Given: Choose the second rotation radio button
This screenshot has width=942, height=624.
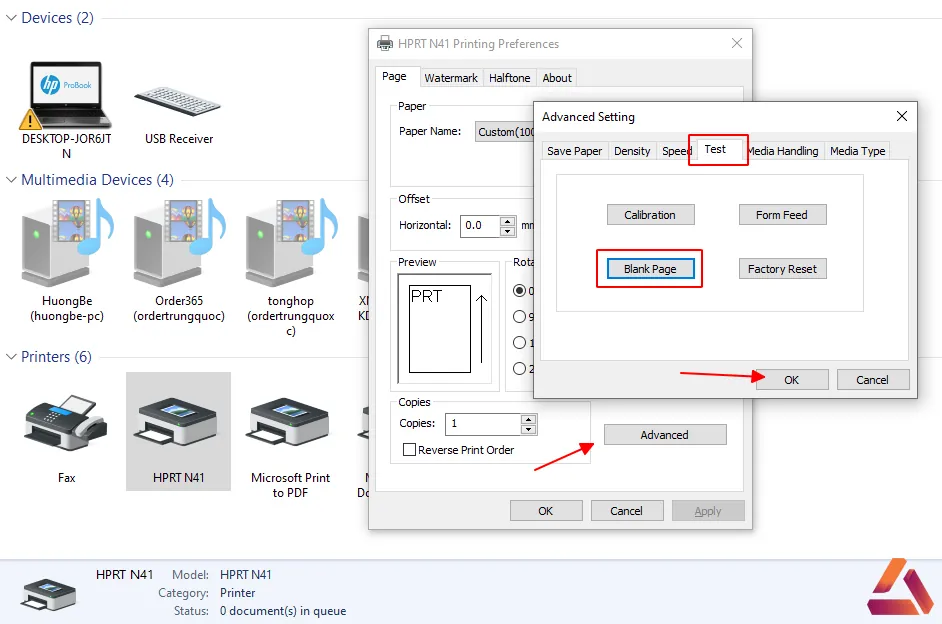Looking at the screenshot, I should tap(520, 317).
